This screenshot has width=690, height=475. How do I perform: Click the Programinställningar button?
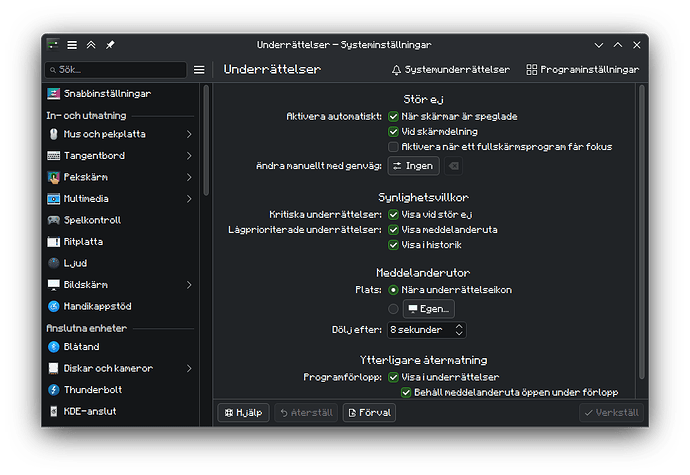pyautogui.click(x=581, y=70)
